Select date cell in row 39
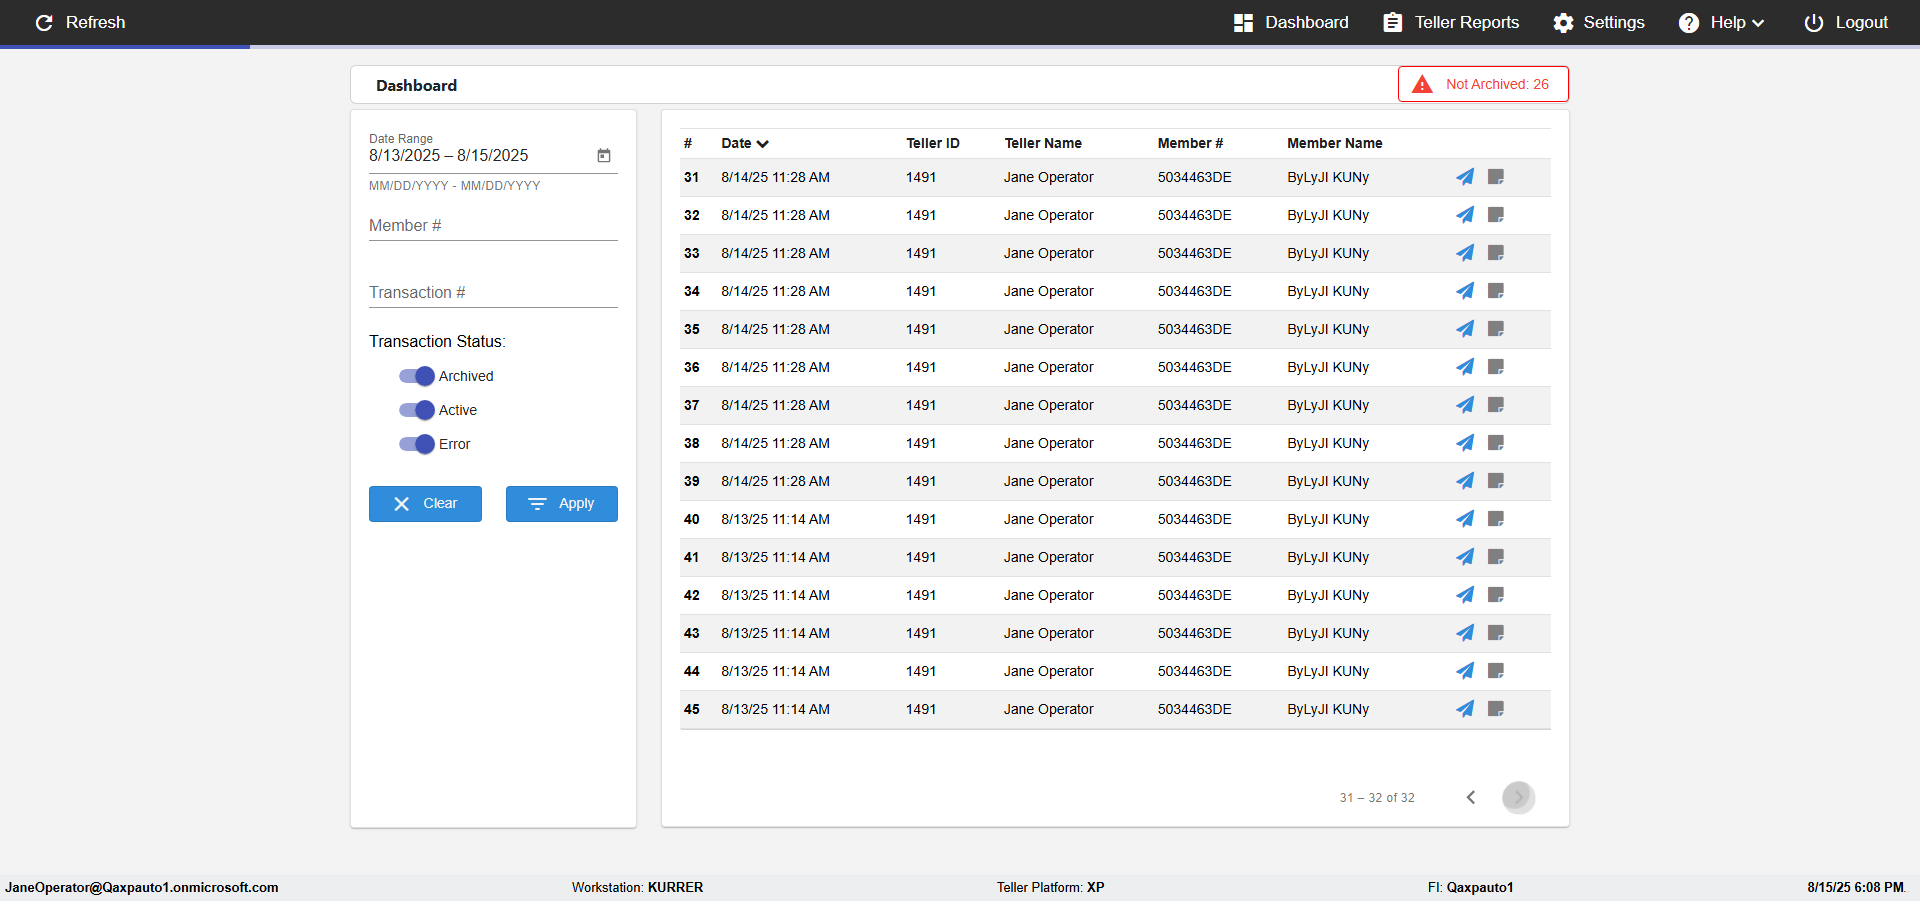The height and width of the screenshot is (901, 1920). click(x=775, y=481)
